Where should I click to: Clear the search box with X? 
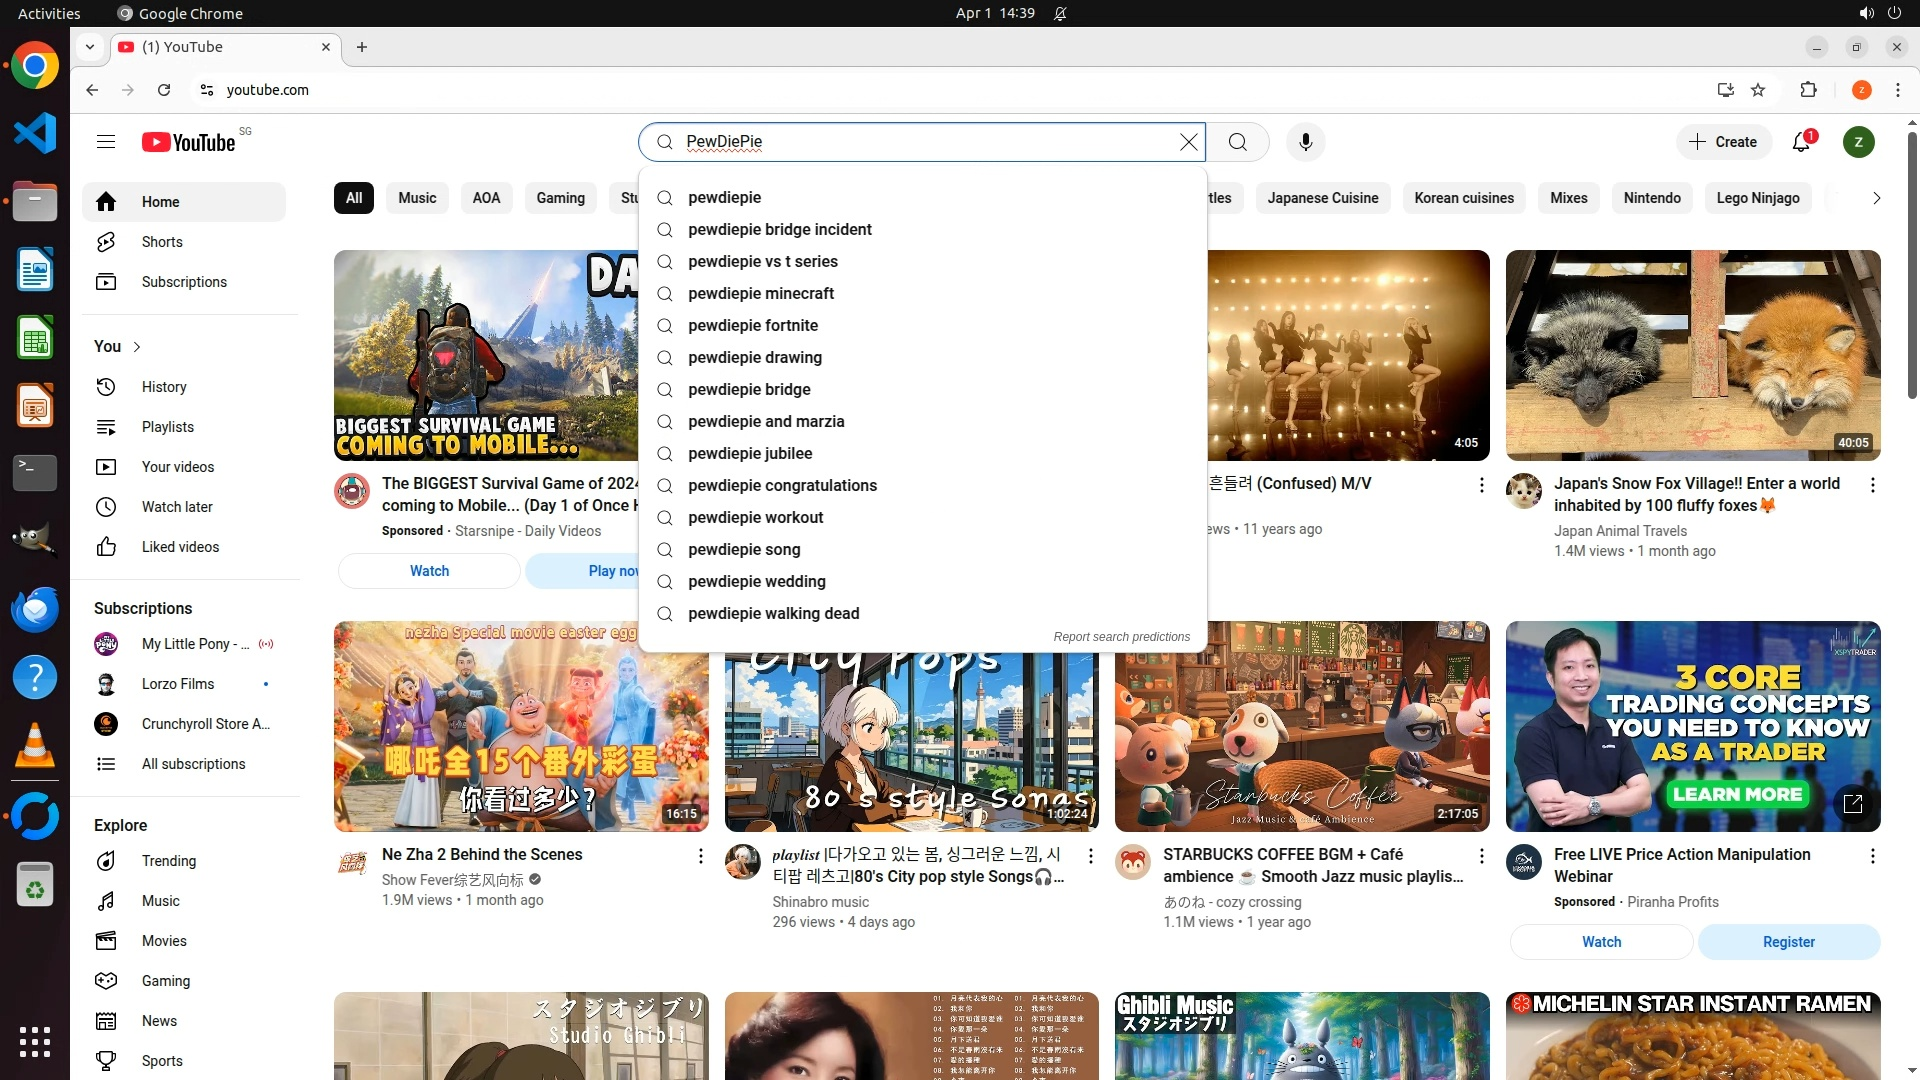coord(1188,142)
